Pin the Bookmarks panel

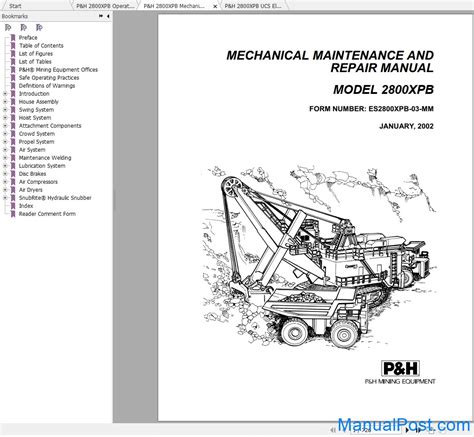pos(101,16)
